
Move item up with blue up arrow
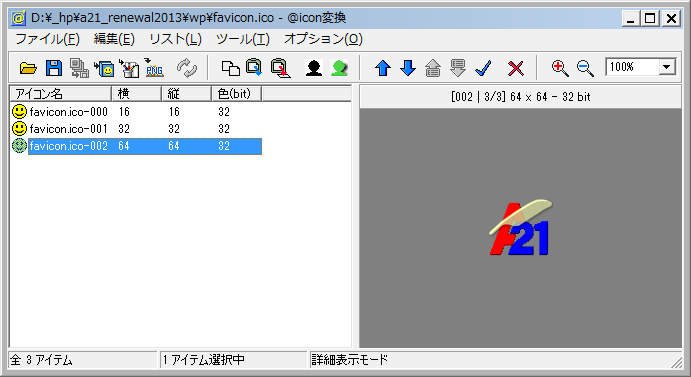click(x=383, y=68)
